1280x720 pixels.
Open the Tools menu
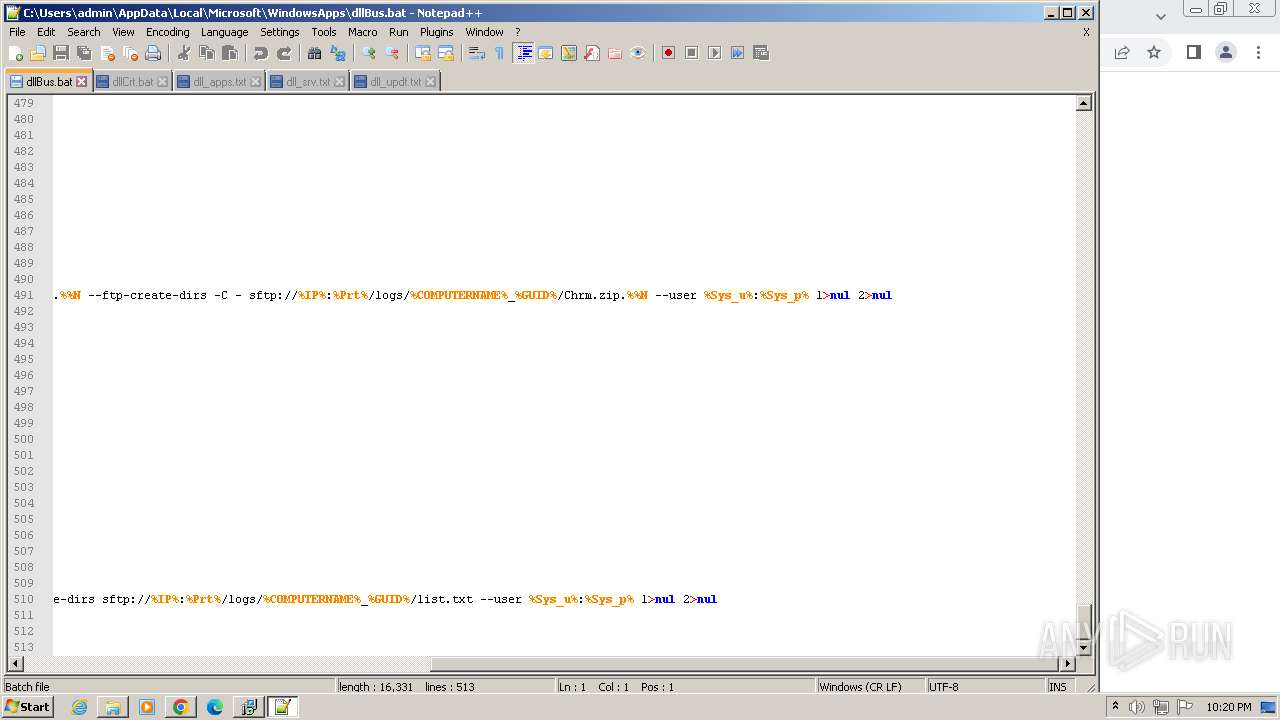(x=324, y=32)
